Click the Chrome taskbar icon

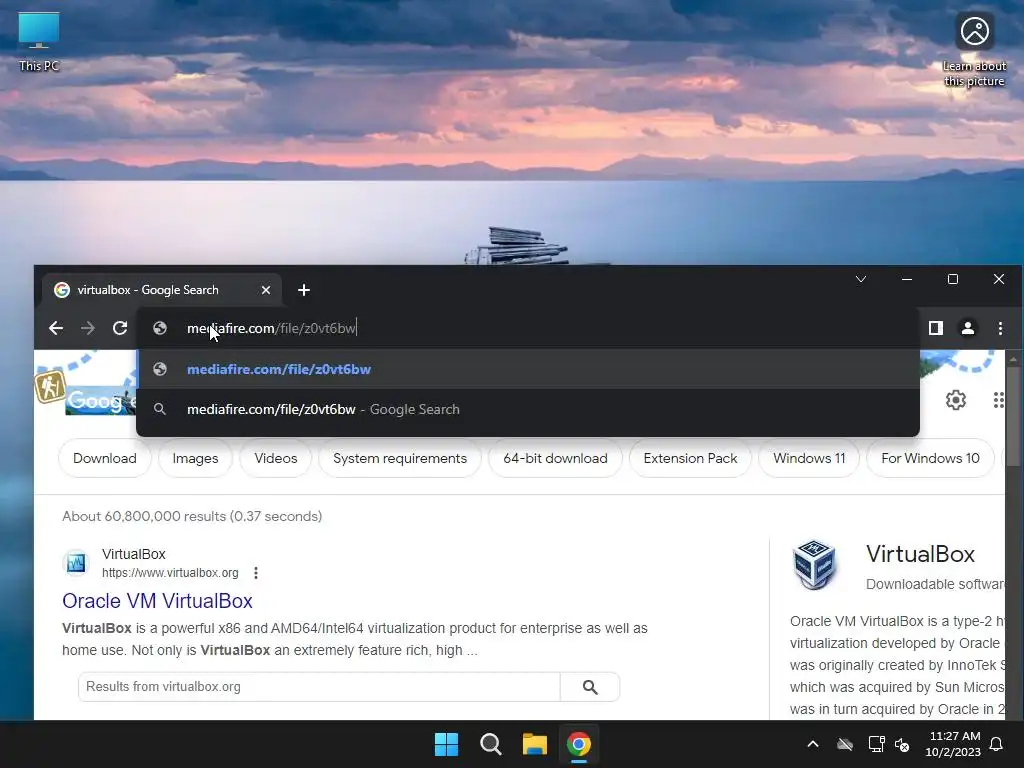pos(579,744)
